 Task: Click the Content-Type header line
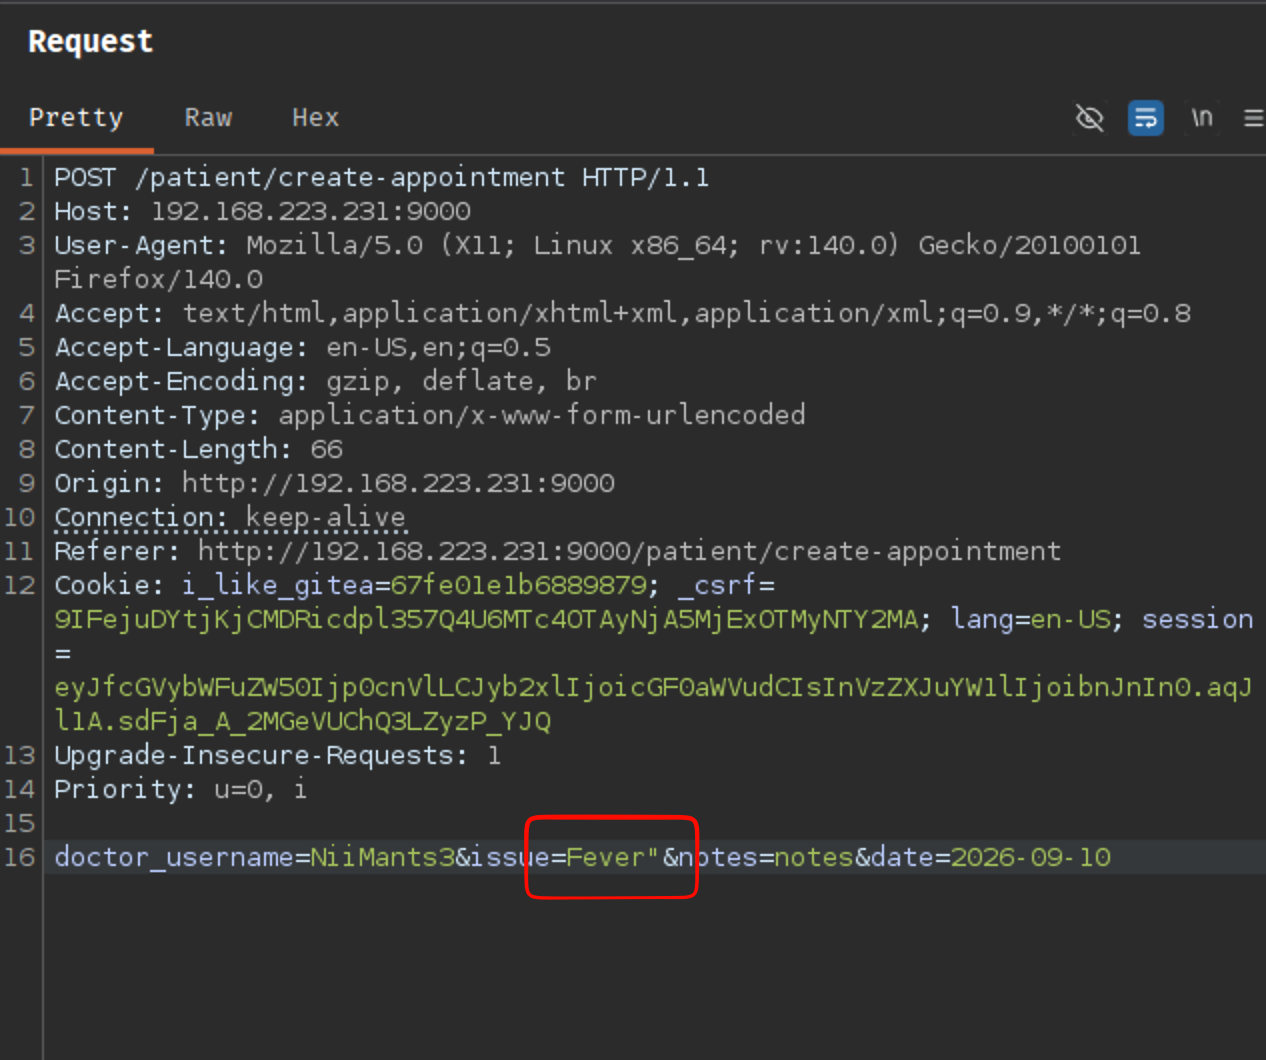pos(430,416)
